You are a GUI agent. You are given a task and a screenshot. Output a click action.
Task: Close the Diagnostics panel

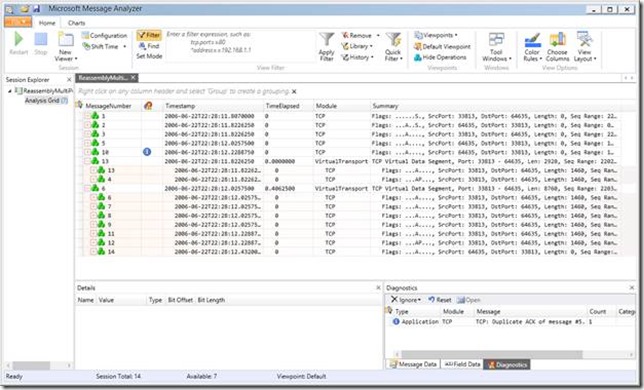632,288
